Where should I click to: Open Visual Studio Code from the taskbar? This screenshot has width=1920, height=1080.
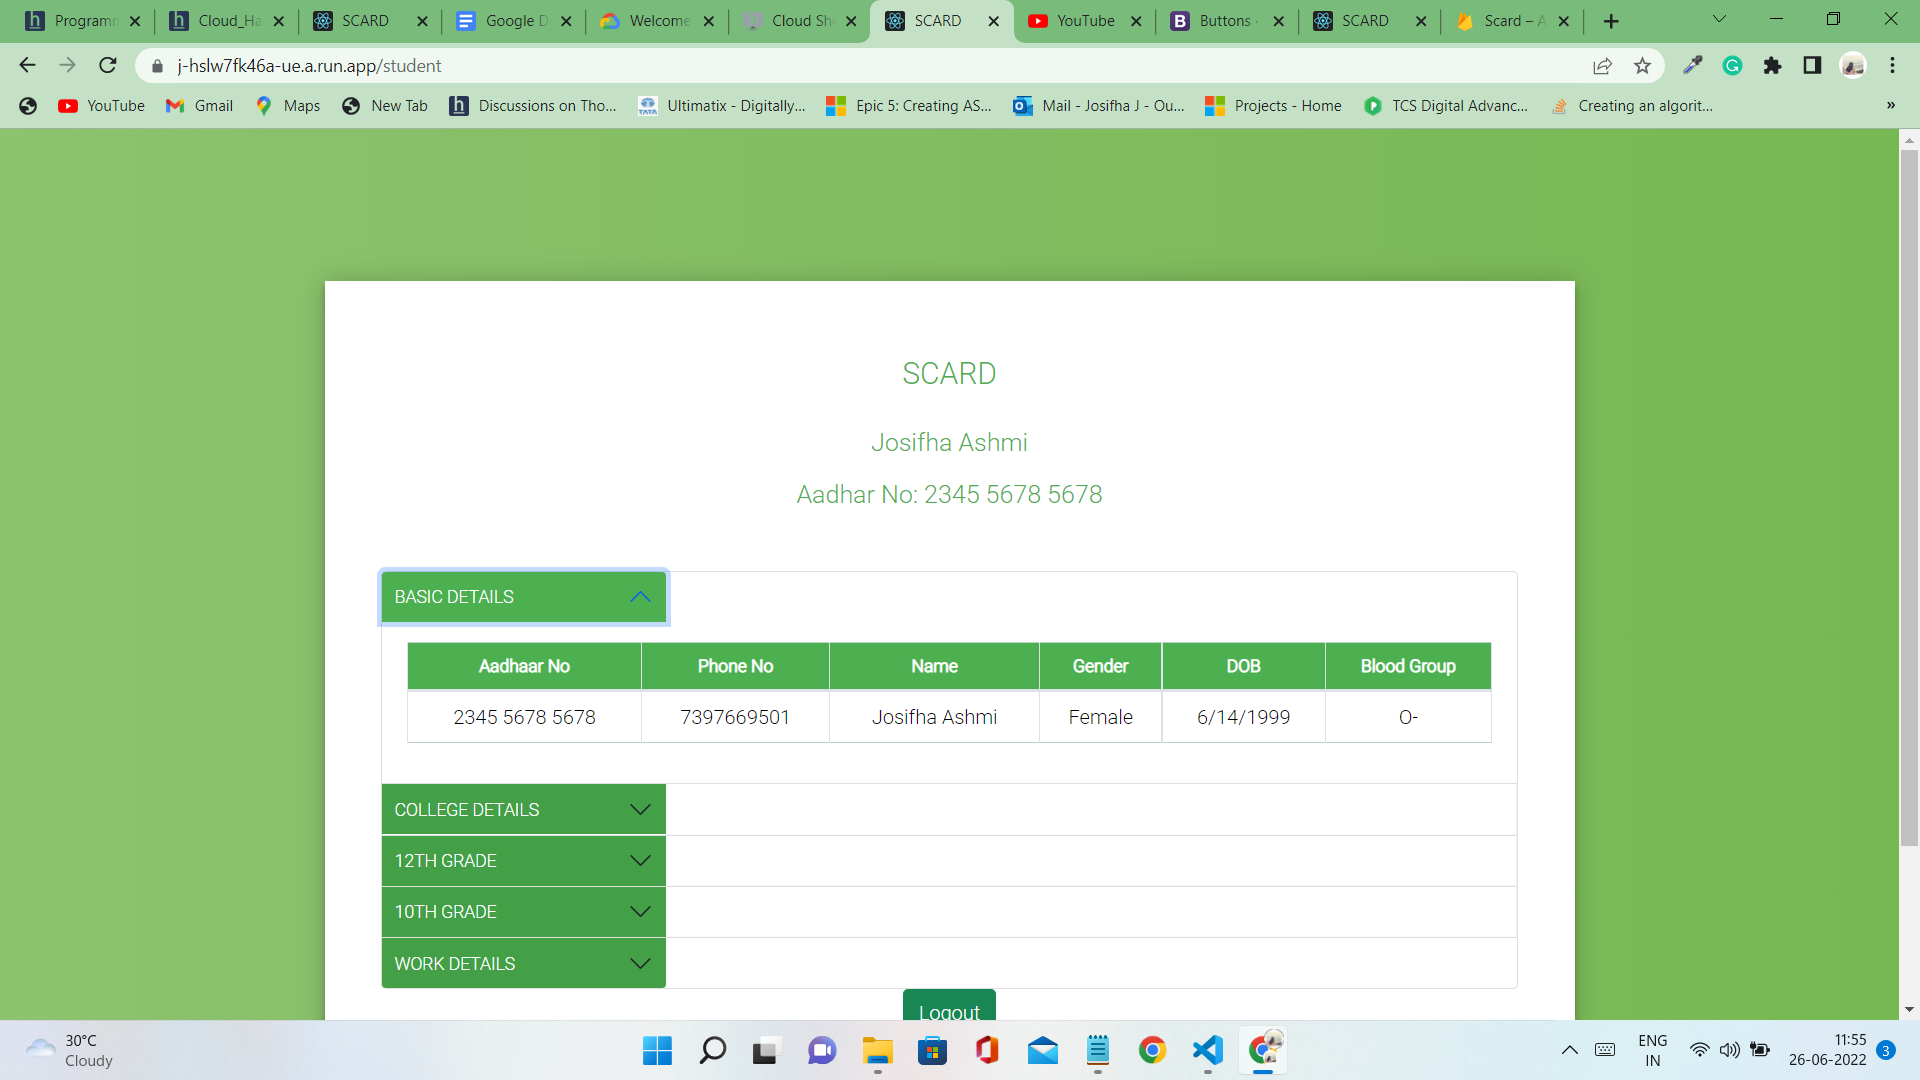pos(1207,1050)
